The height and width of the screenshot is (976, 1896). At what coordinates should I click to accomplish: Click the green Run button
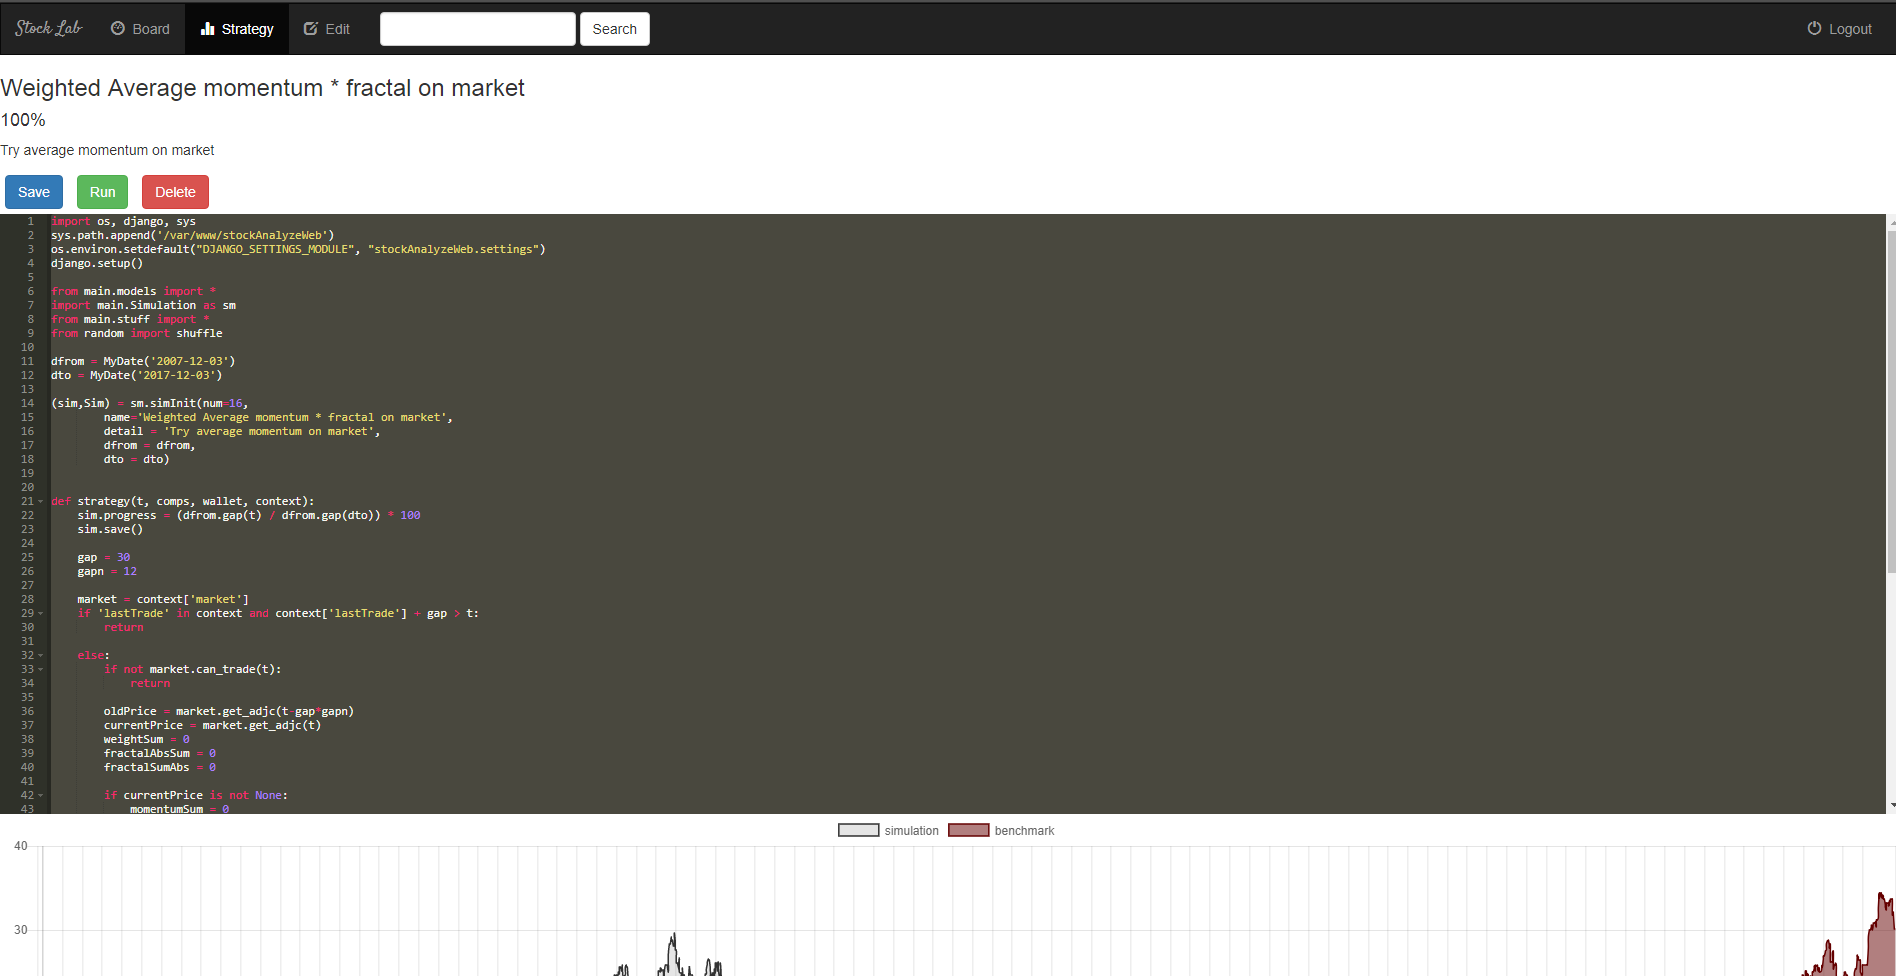click(x=102, y=191)
